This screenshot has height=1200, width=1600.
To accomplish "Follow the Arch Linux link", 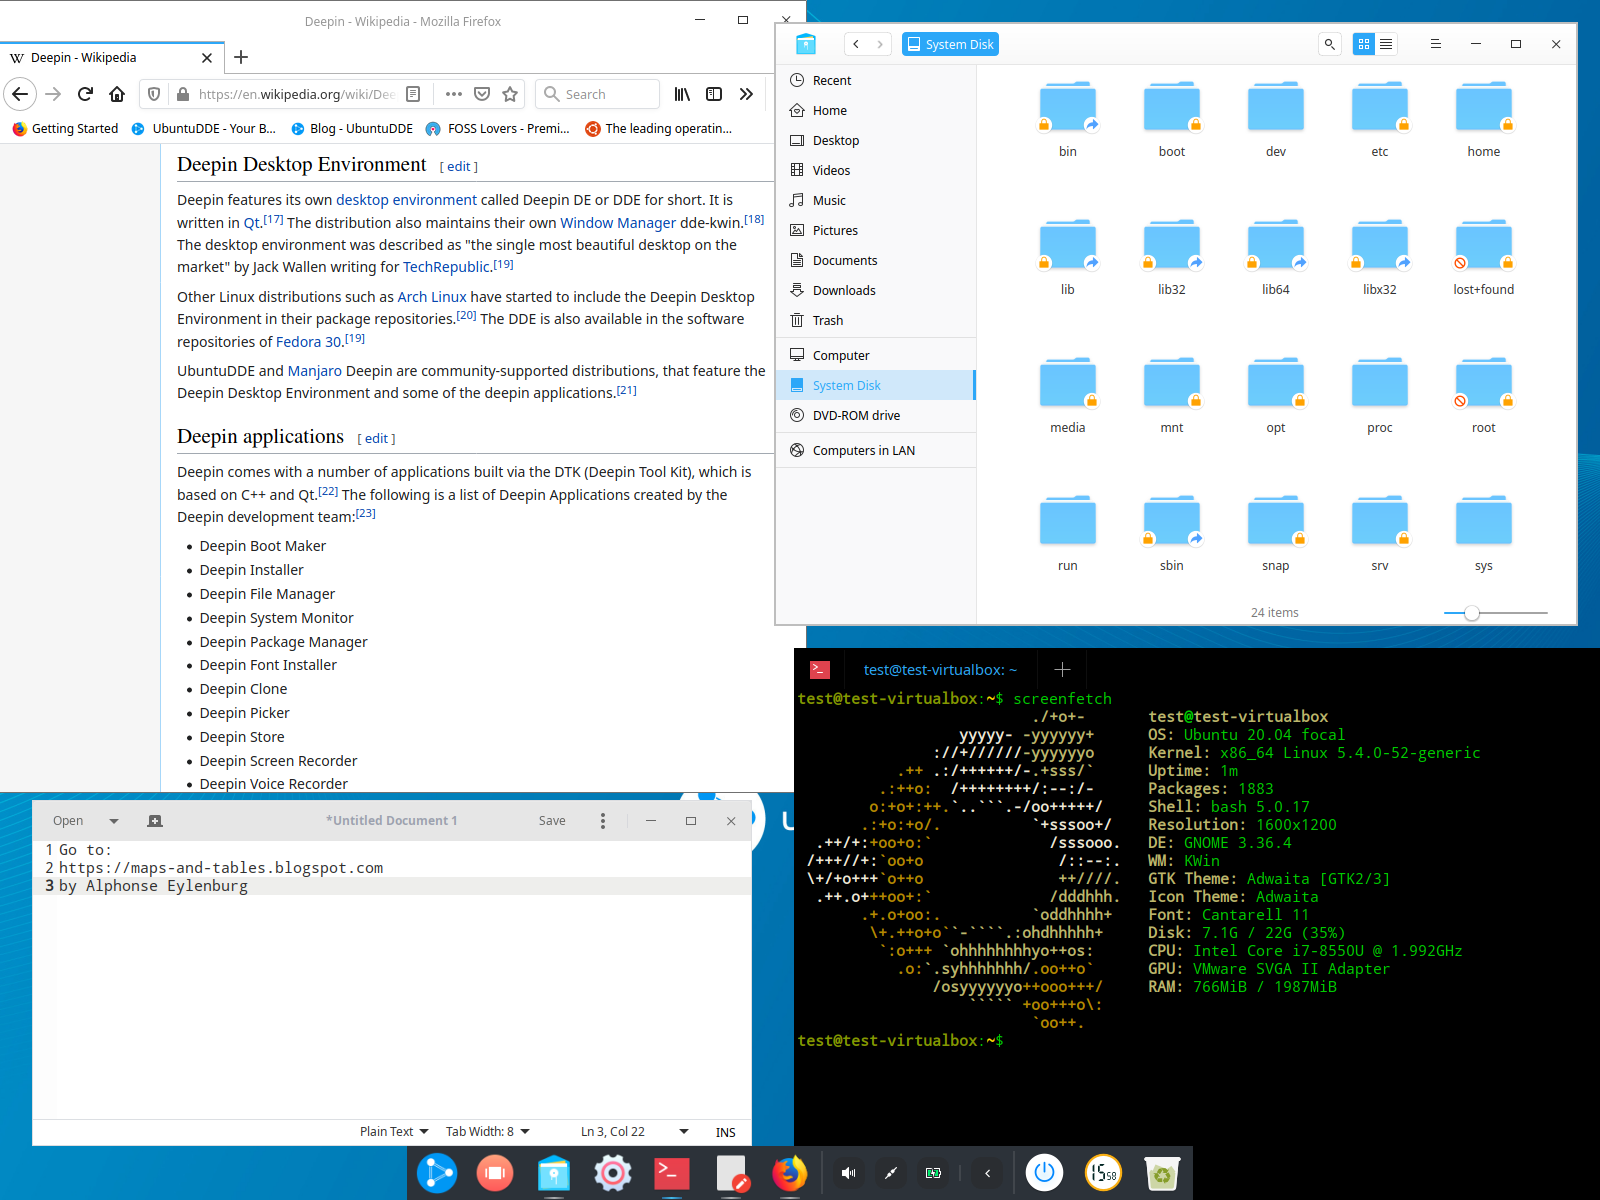I will point(432,297).
